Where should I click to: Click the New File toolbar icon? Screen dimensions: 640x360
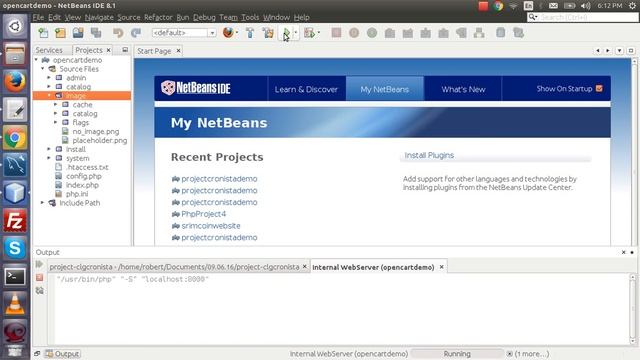click(43, 33)
